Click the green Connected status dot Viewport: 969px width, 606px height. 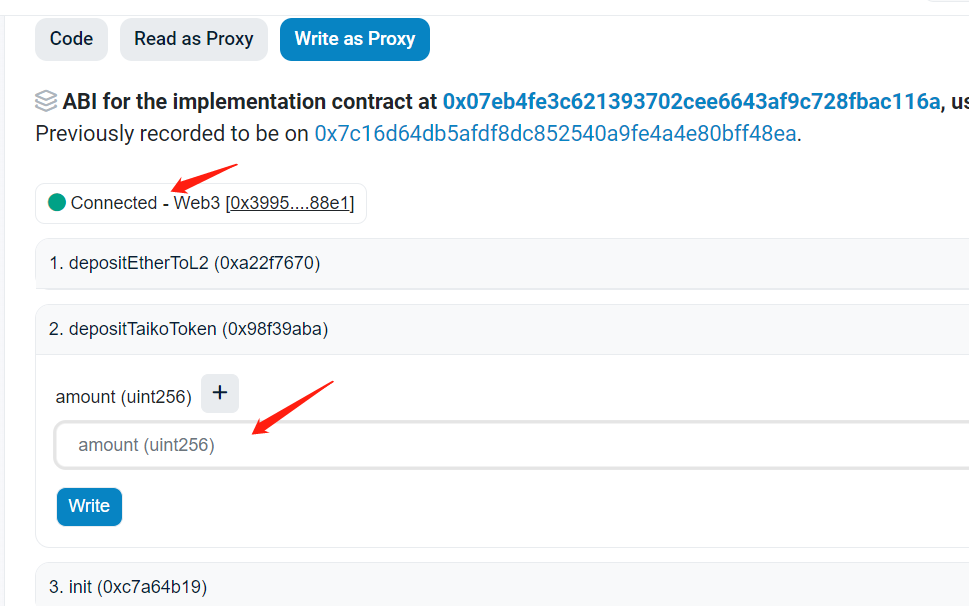coord(57,202)
